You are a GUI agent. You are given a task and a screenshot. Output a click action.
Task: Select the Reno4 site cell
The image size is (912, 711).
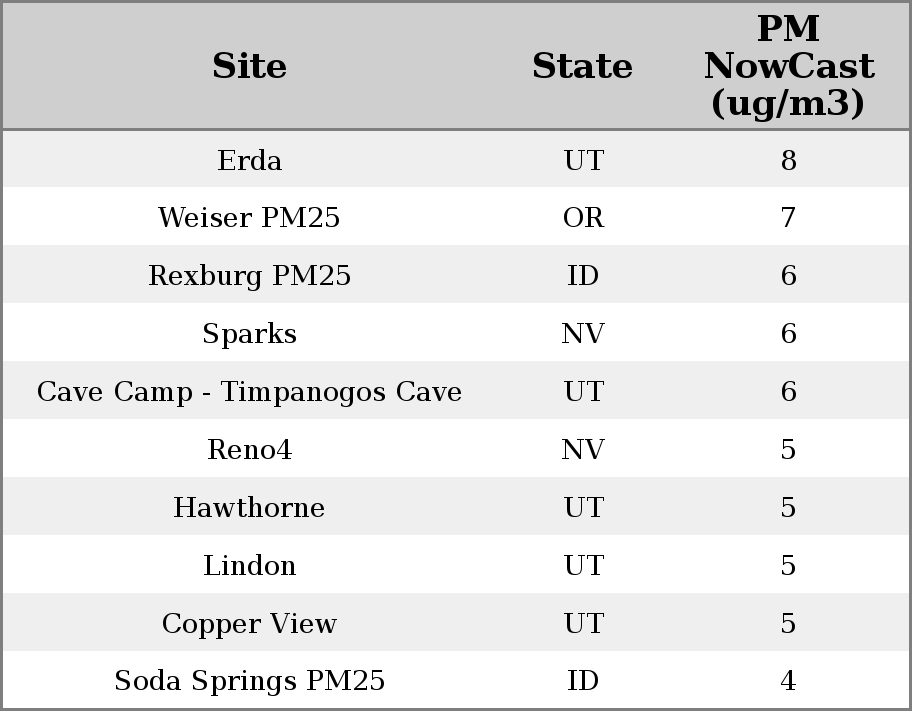(x=249, y=450)
